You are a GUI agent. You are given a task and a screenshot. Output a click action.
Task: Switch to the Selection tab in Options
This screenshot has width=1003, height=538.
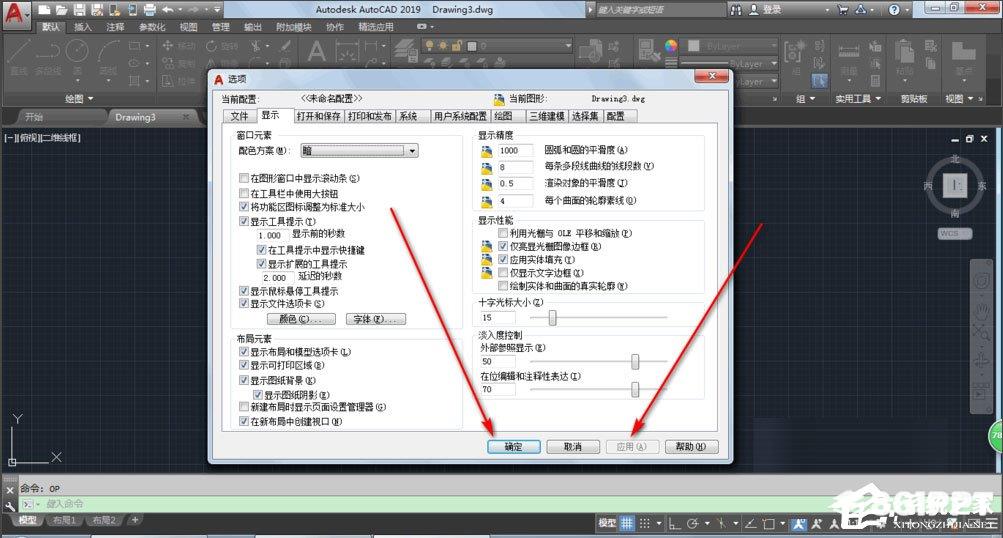pyautogui.click(x=585, y=116)
